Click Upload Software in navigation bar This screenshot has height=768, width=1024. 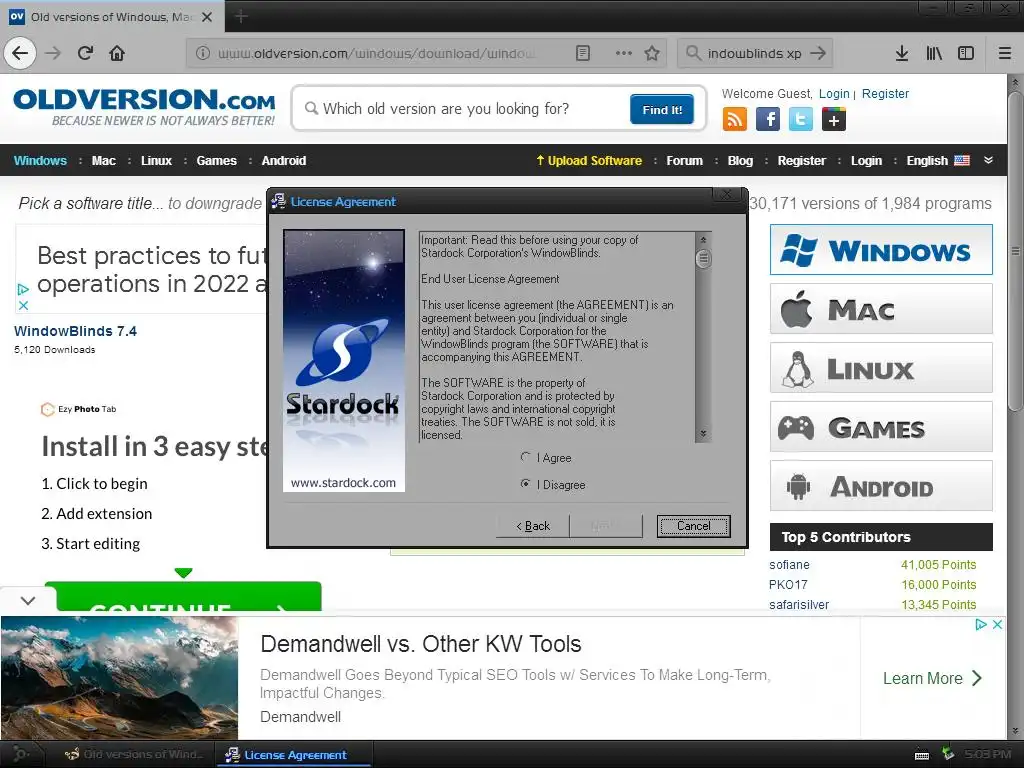[x=589, y=161]
